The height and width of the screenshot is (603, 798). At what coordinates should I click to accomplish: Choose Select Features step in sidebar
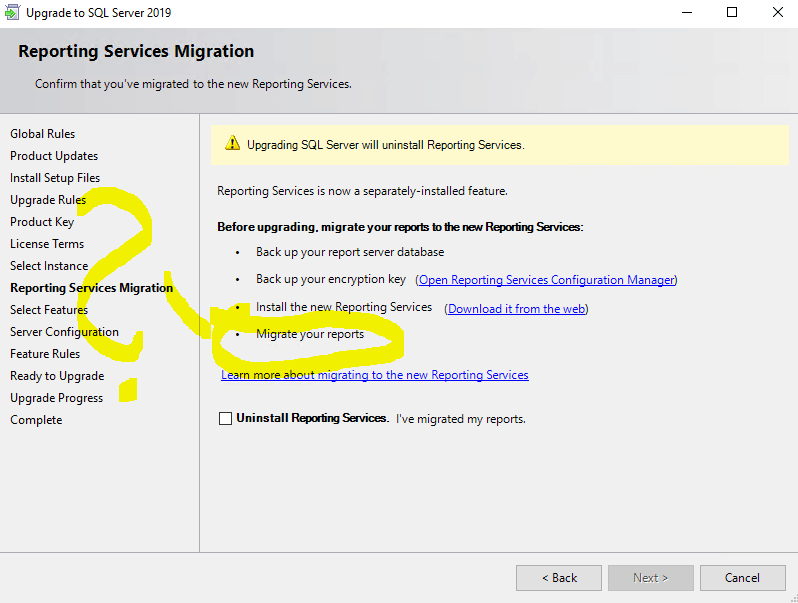[49, 310]
